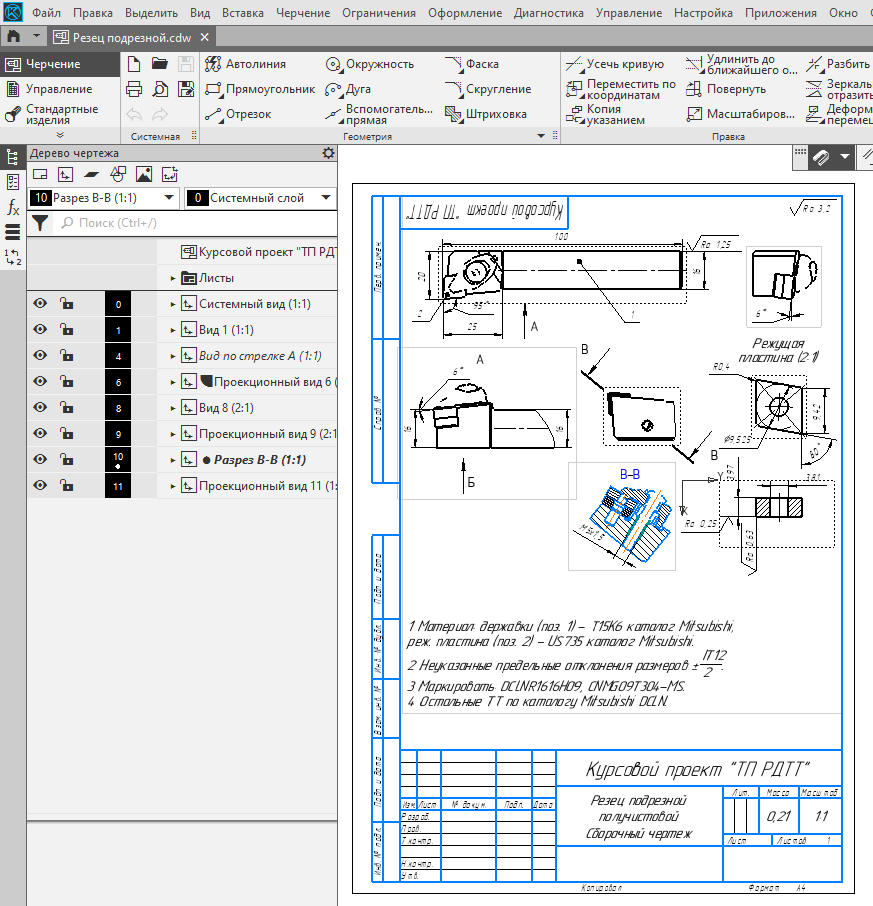Open the Диагностика menu
The width and height of the screenshot is (873, 906).
tap(548, 14)
